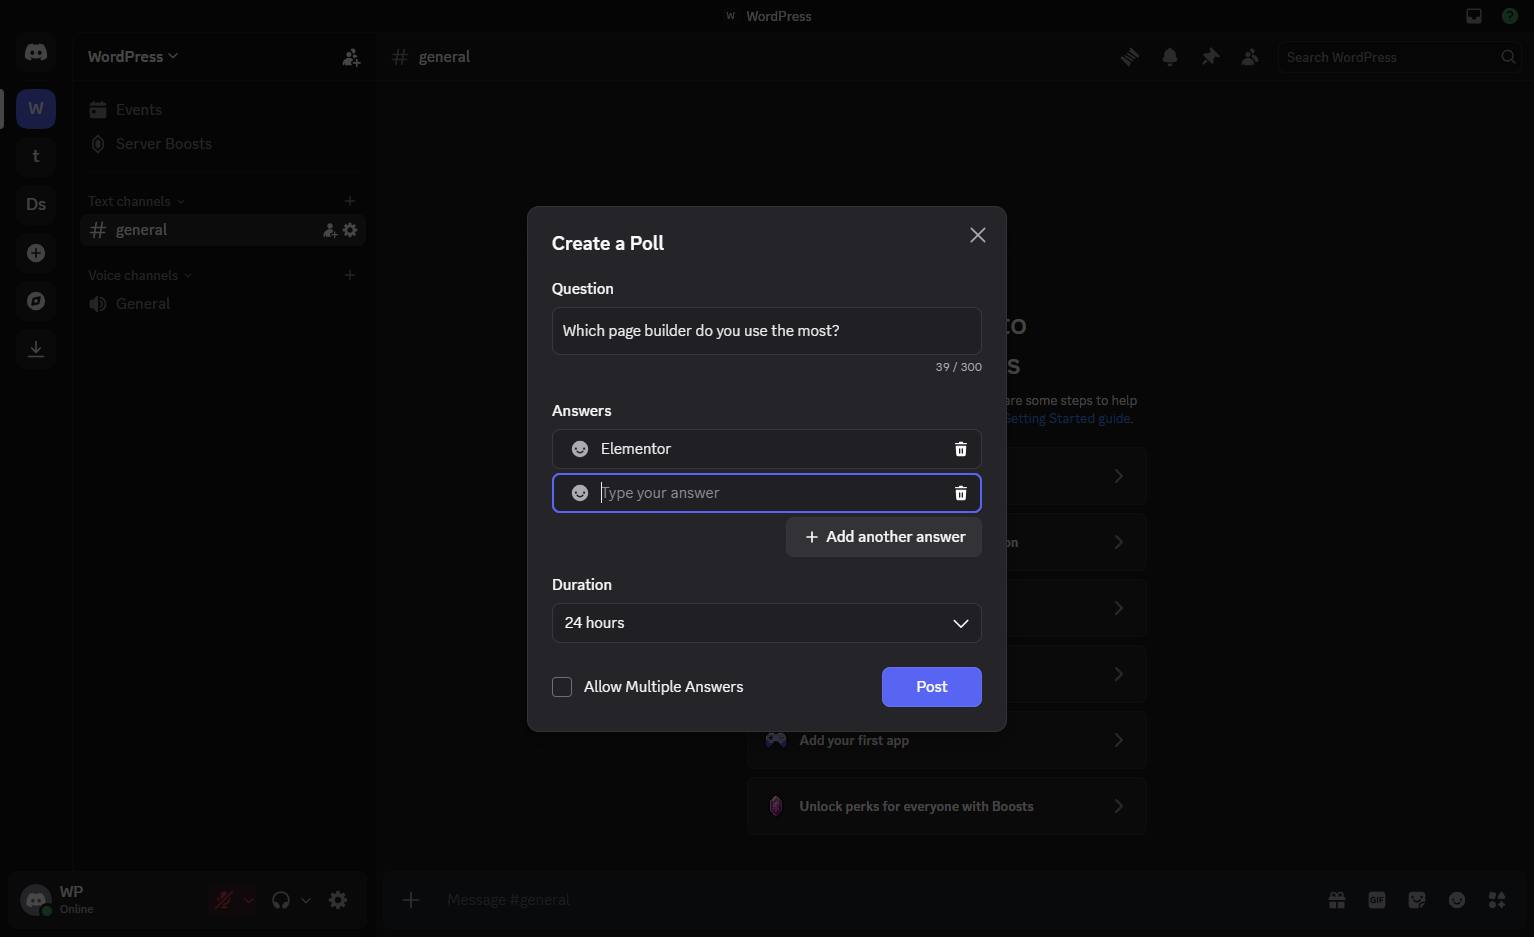The width and height of the screenshot is (1534, 937).
Task: Click the Elementor answer field
Action: [x=767, y=449]
